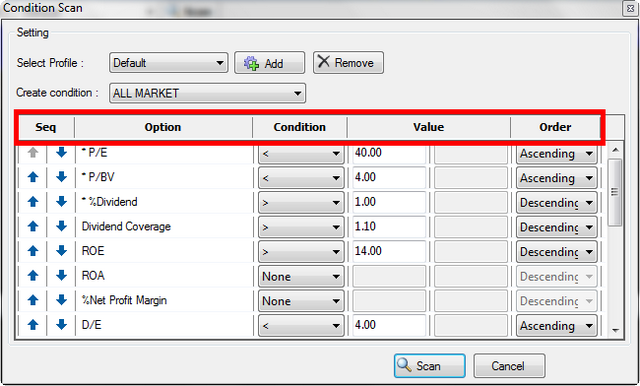Select the ROA option label

93,276
